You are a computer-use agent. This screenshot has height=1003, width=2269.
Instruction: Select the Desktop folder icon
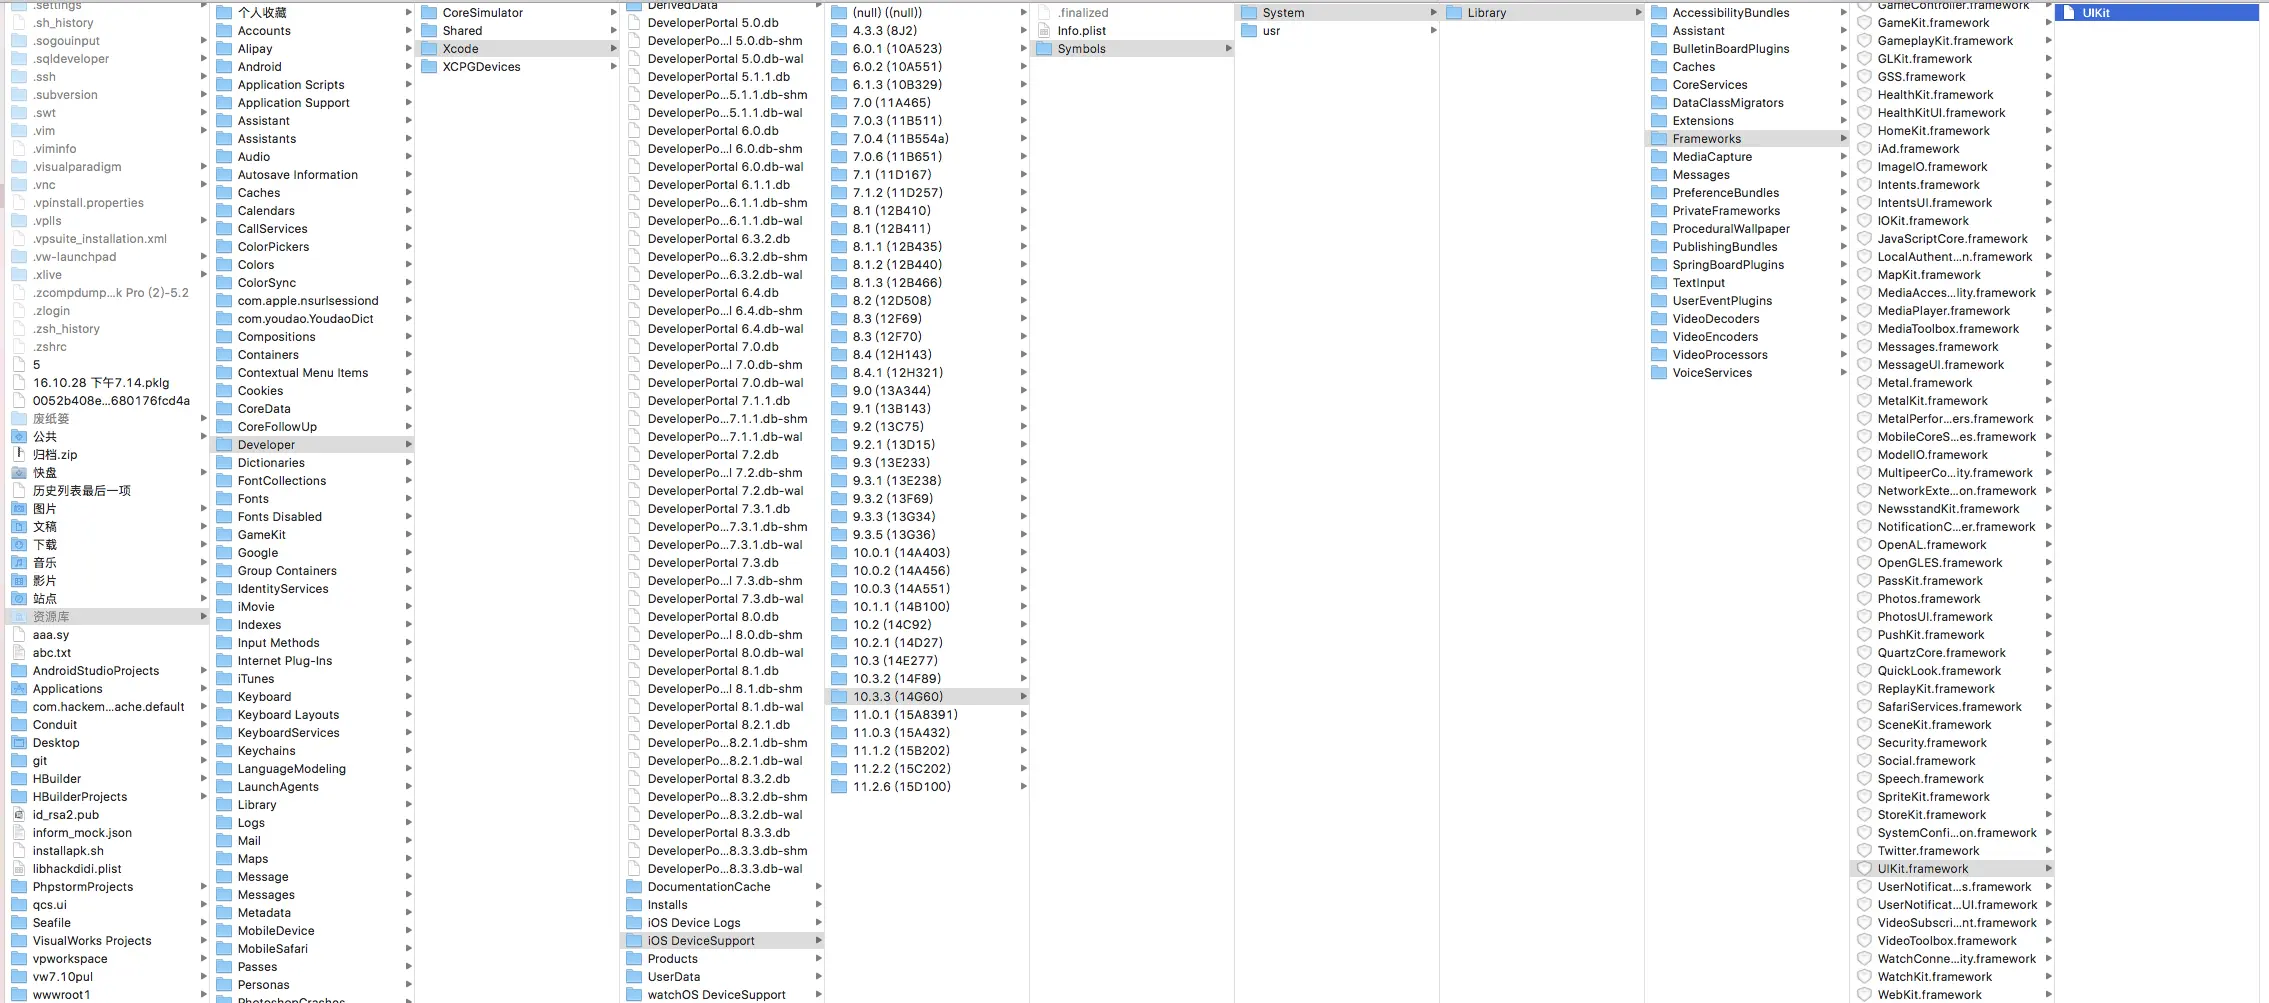(x=19, y=743)
